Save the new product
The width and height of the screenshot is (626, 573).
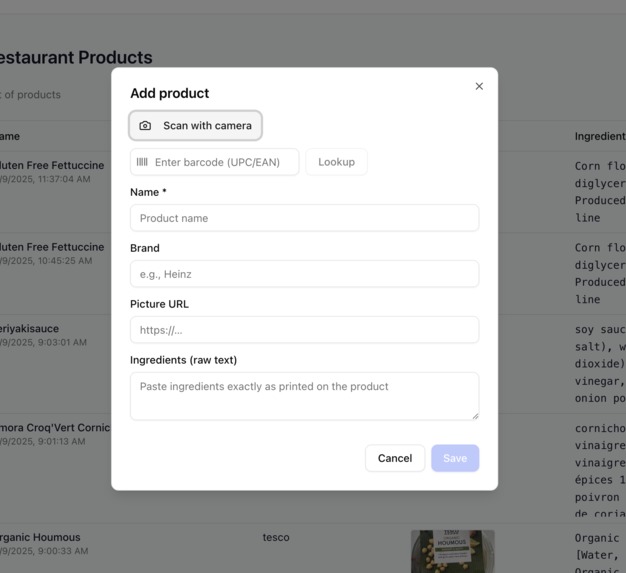coord(455,458)
